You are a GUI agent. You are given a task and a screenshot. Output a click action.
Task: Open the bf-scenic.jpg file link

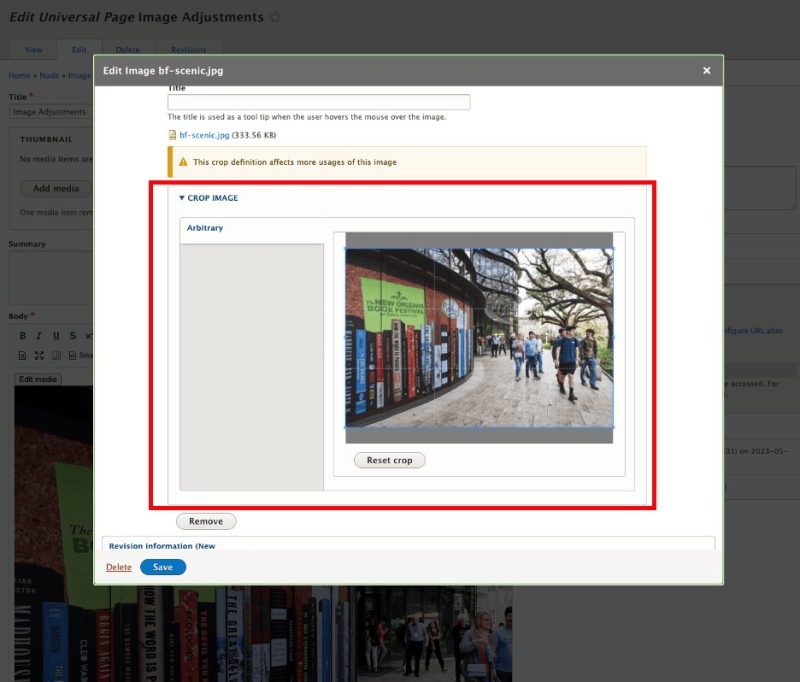pos(204,135)
